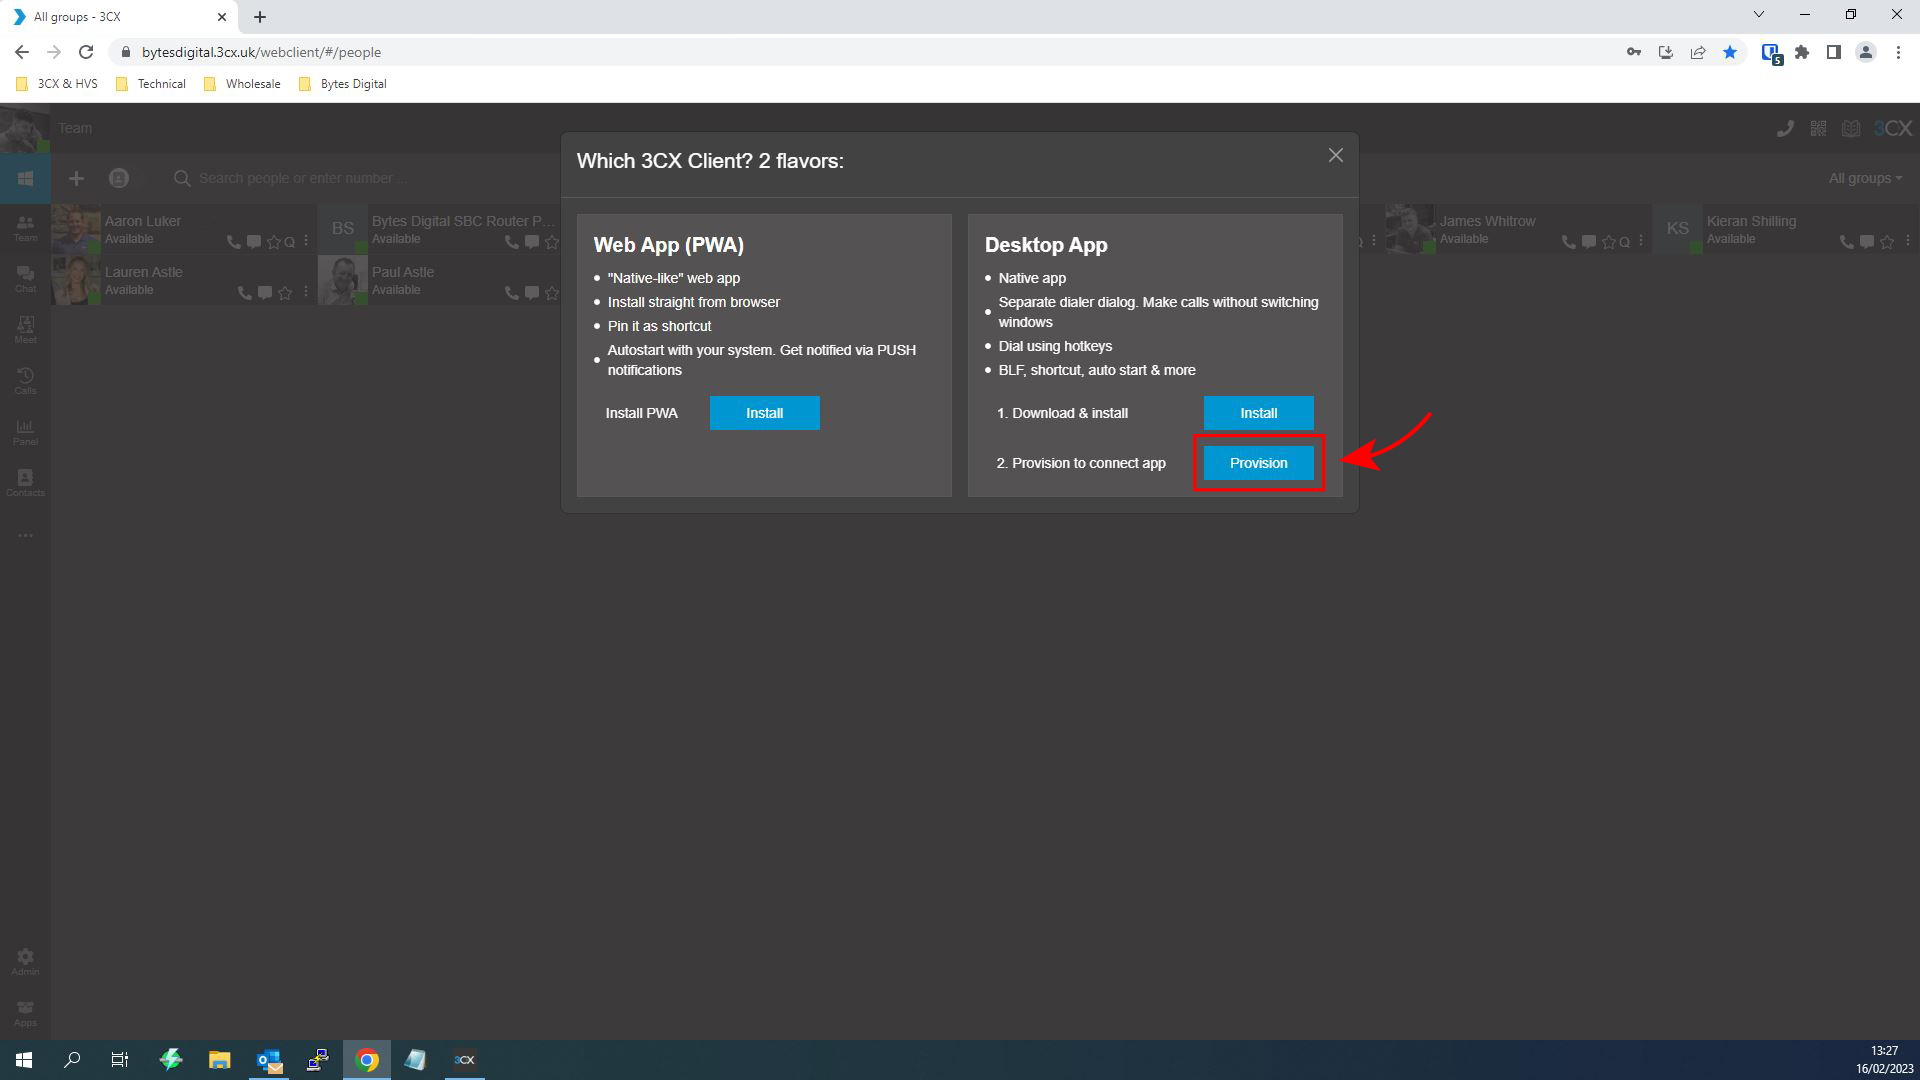Open the Admin settings gear icon

[x=25, y=957]
